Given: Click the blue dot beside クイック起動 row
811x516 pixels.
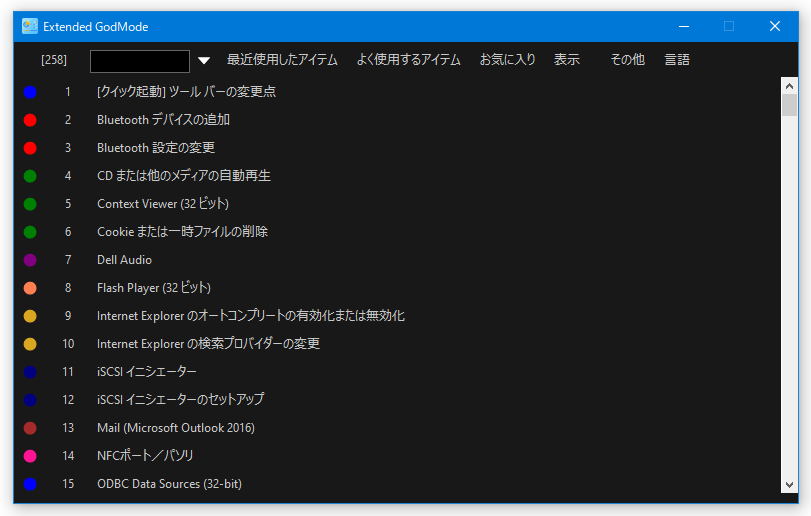Looking at the screenshot, I should tap(30, 92).
